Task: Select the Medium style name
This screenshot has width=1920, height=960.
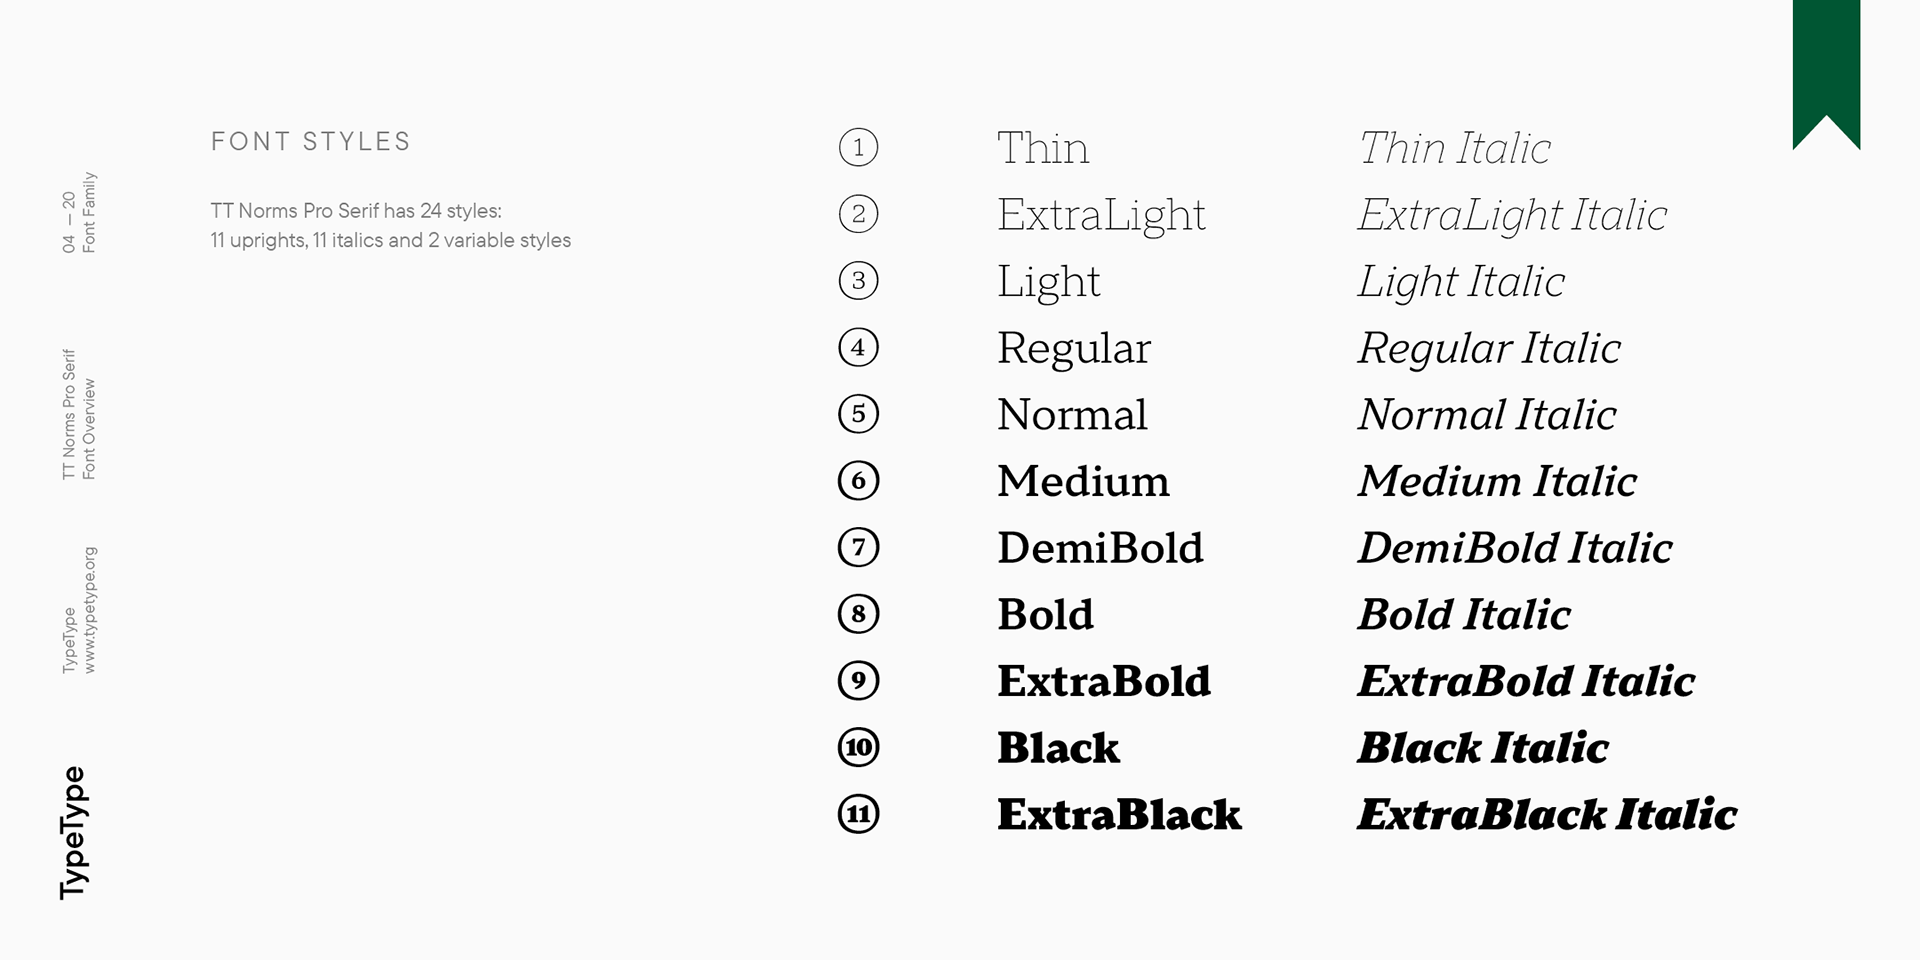Action: click(x=1083, y=481)
